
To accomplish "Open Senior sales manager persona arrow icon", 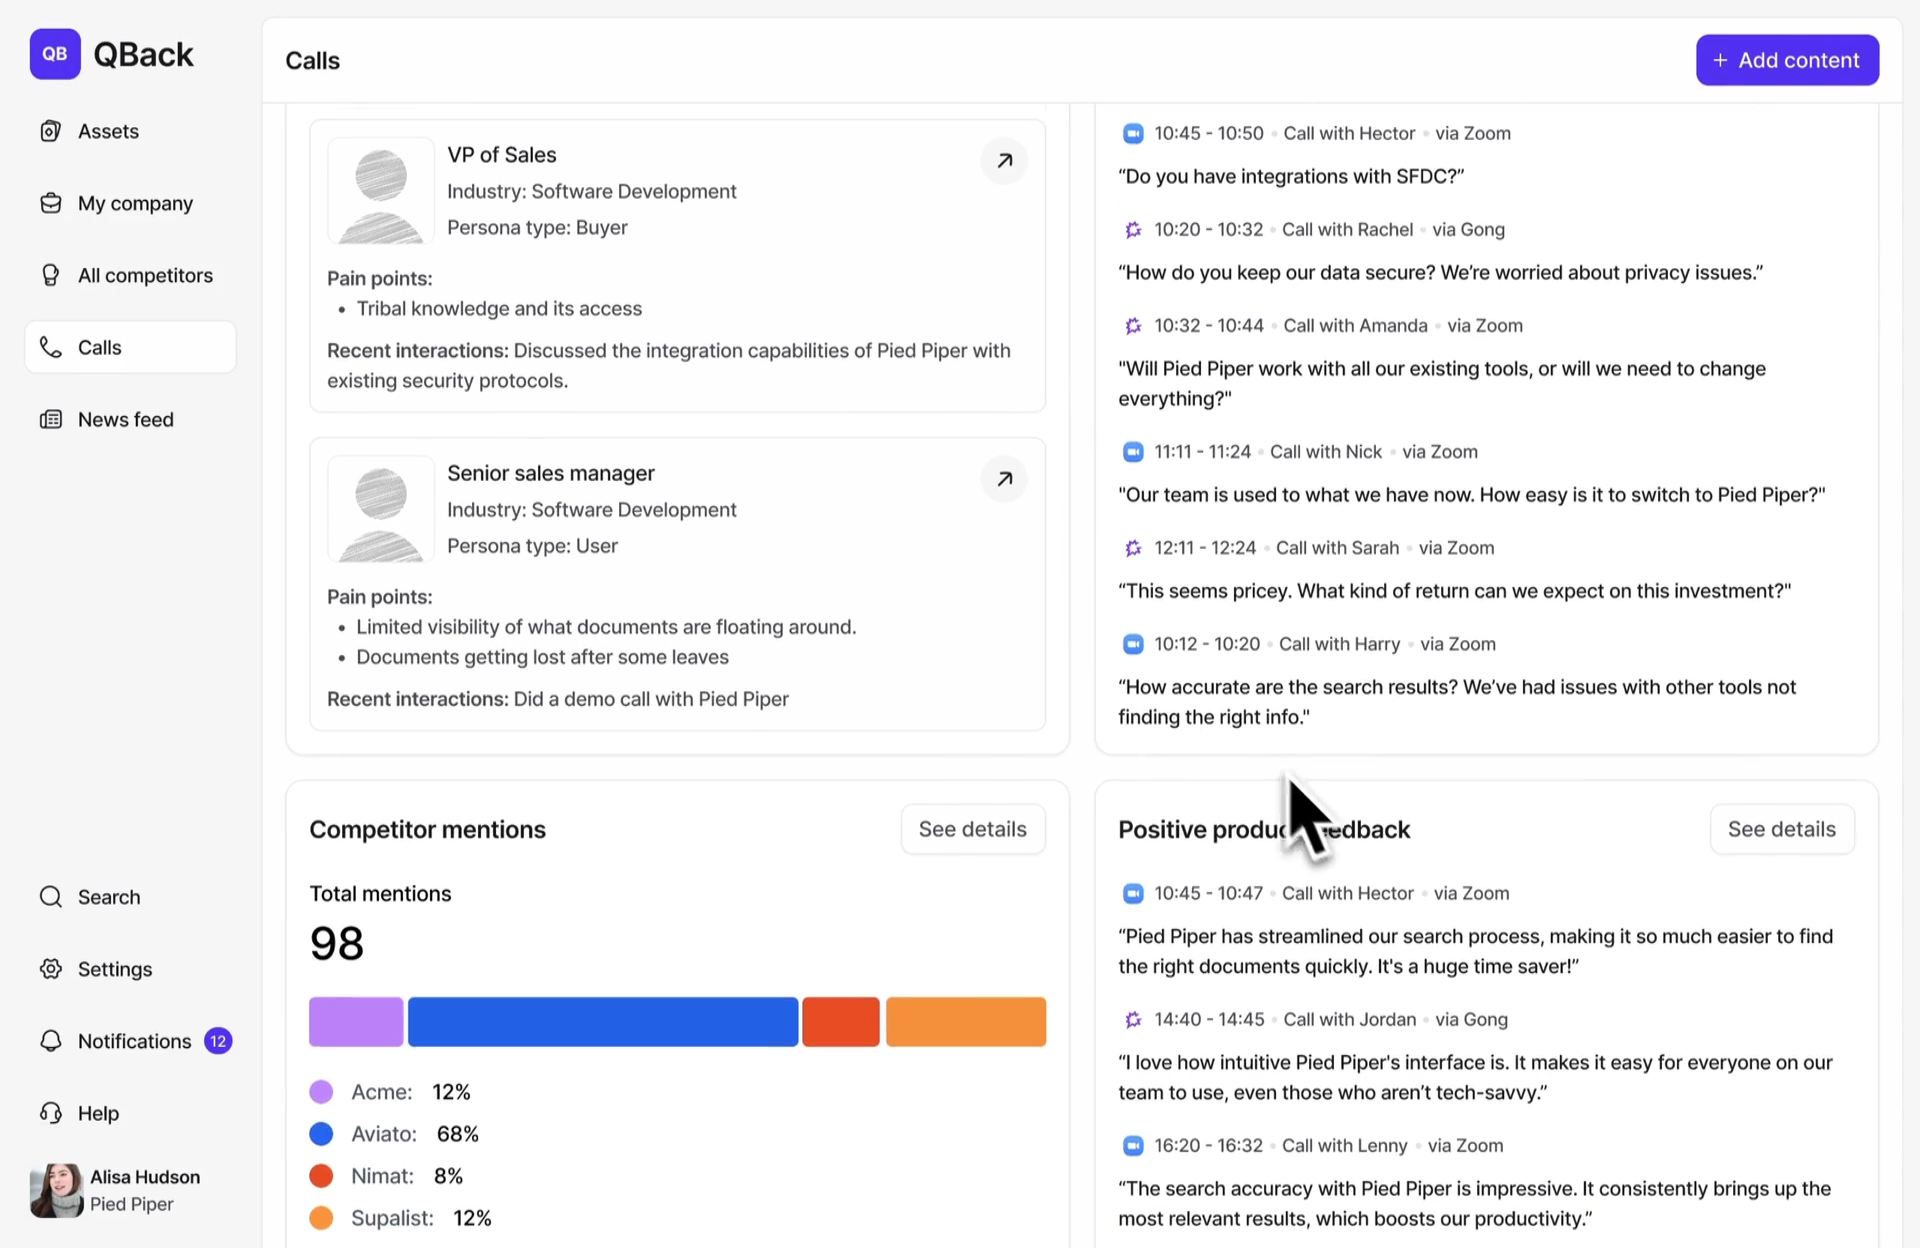I will click(x=1004, y=479).
